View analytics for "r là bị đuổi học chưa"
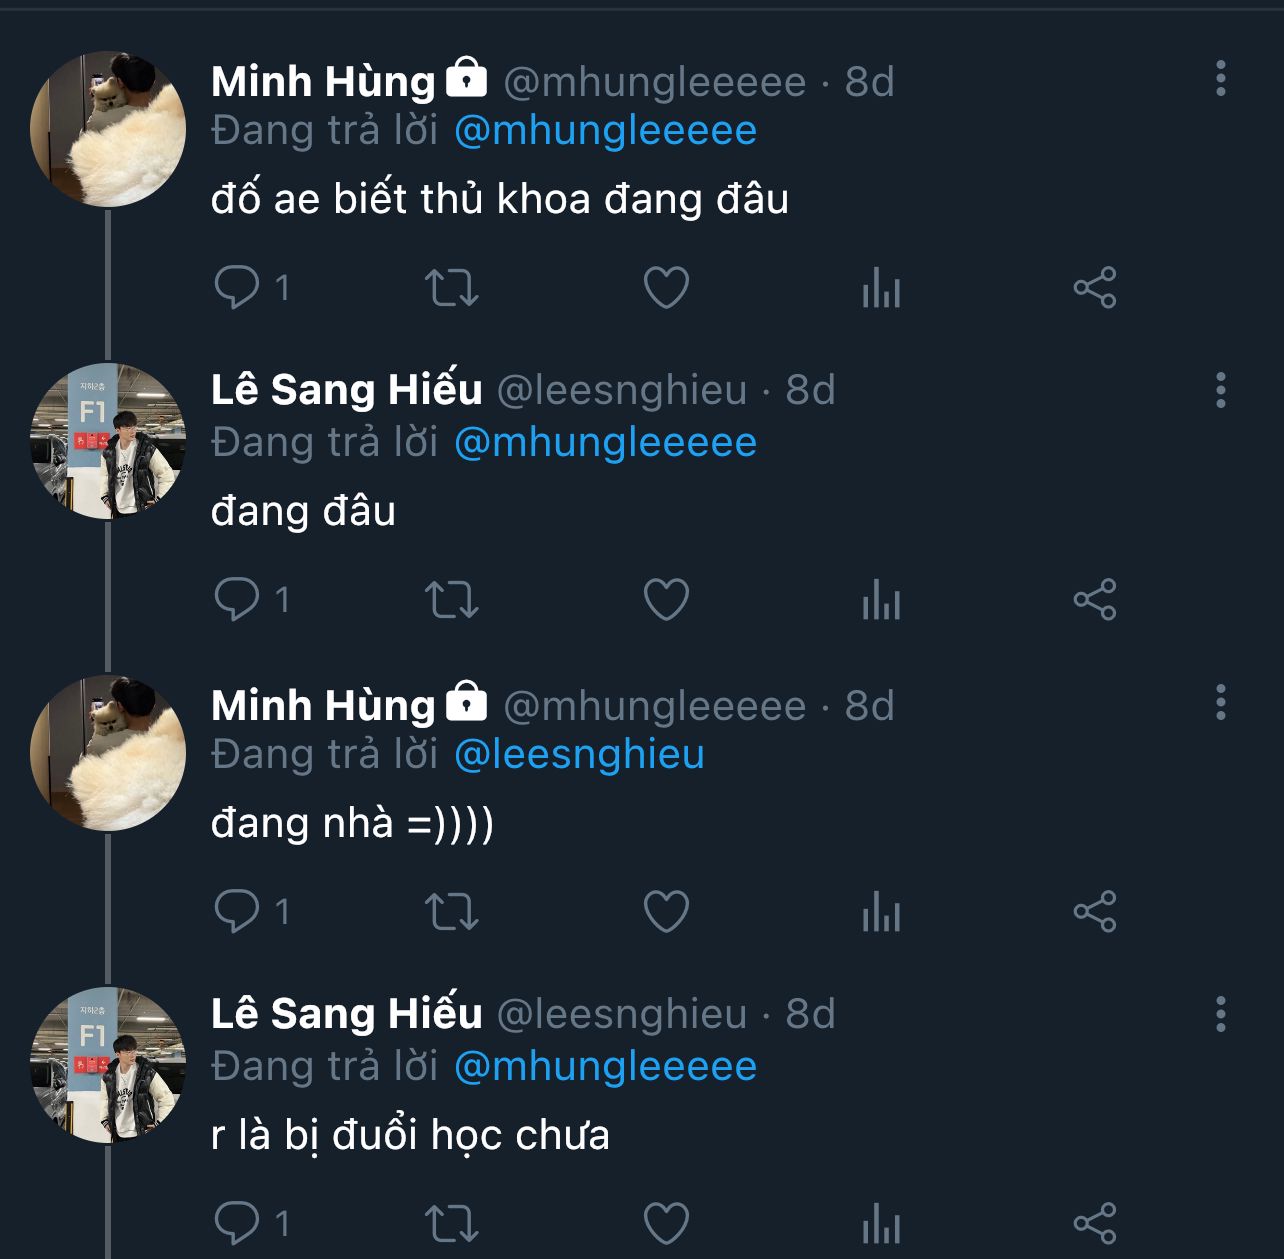Image resolution: width=1284 pixels, height=1259 pixels. click(881, 1224)
